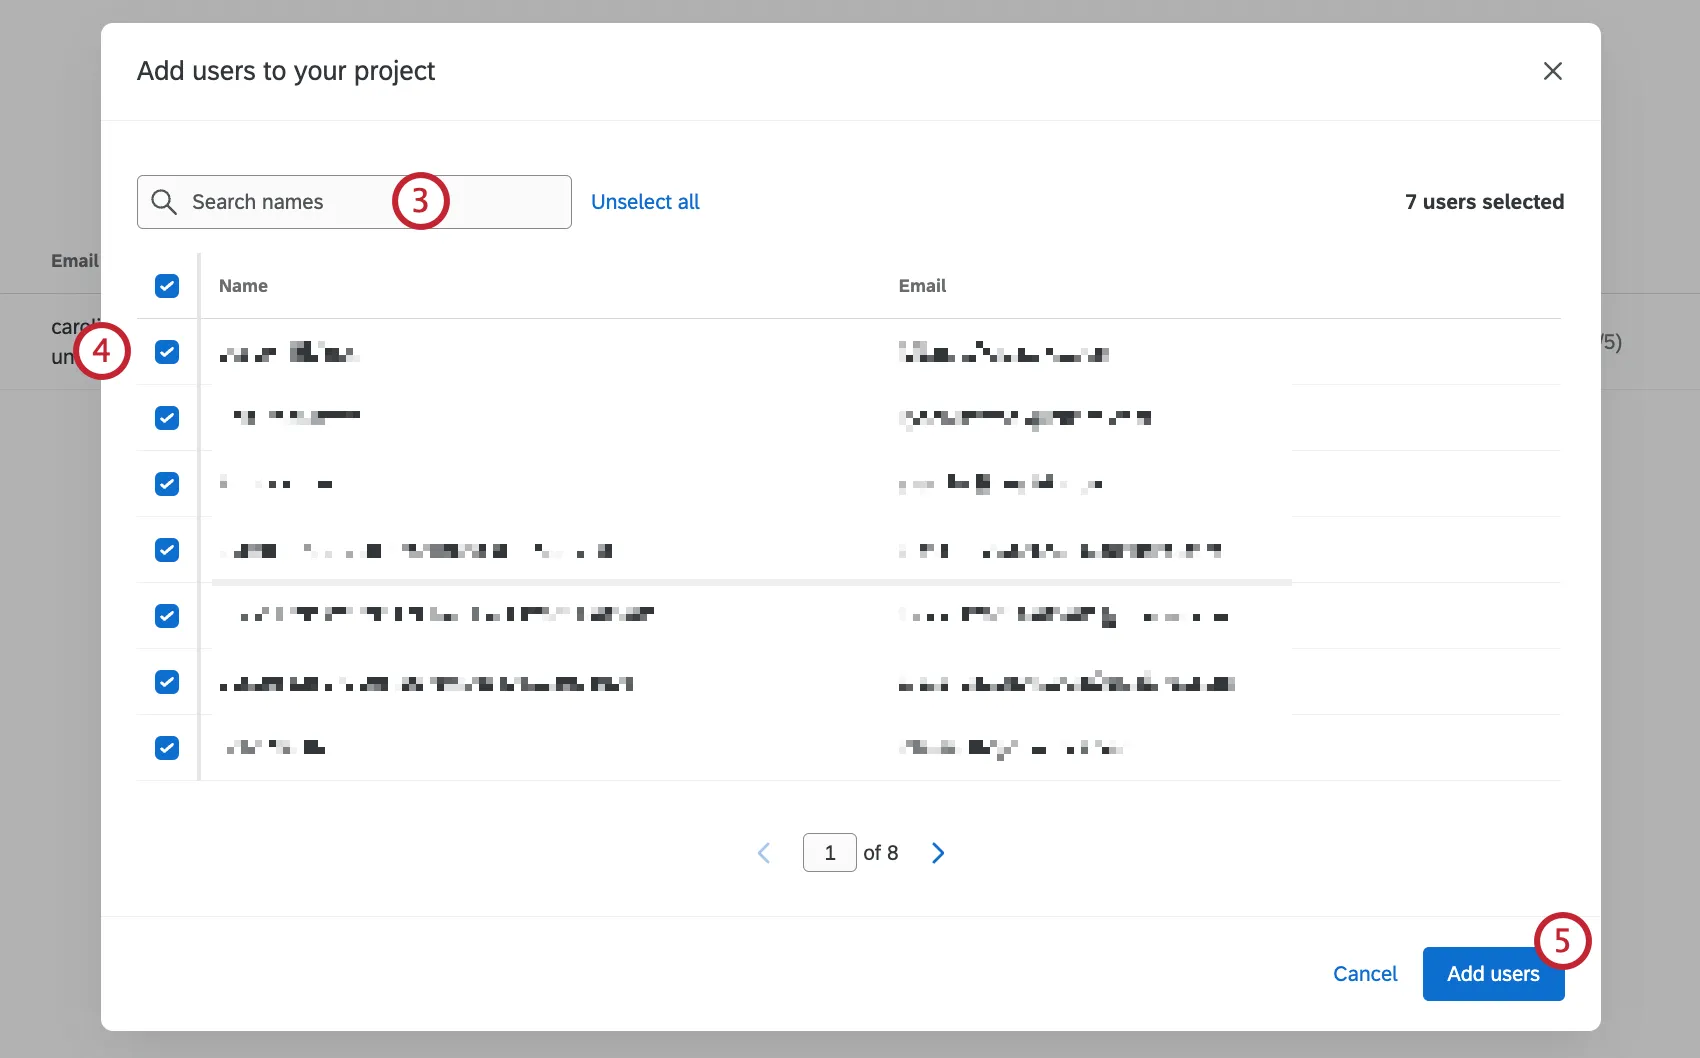Toggle the select-all checkbox in header
Viewport: 1700px width, 1058px height.
166,286
